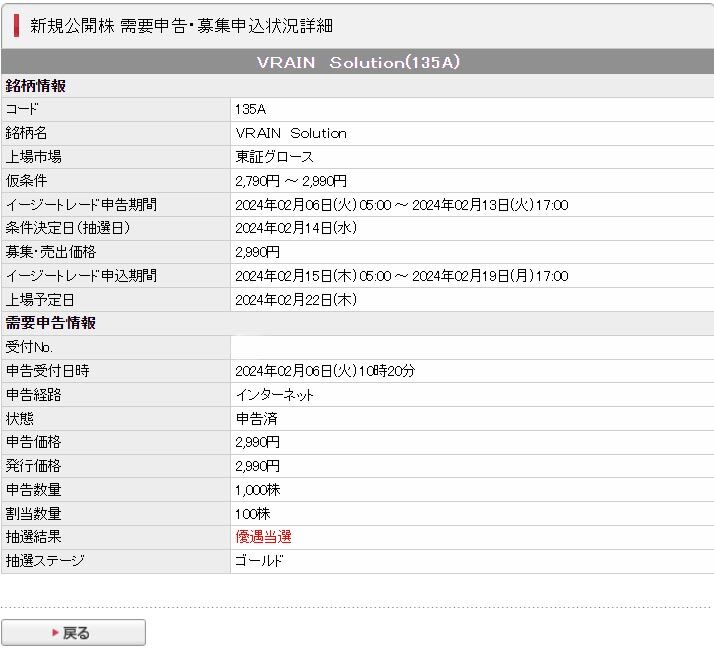Click the 上場市場 row label
Screen dimensions: 714x661
(33, 157)
